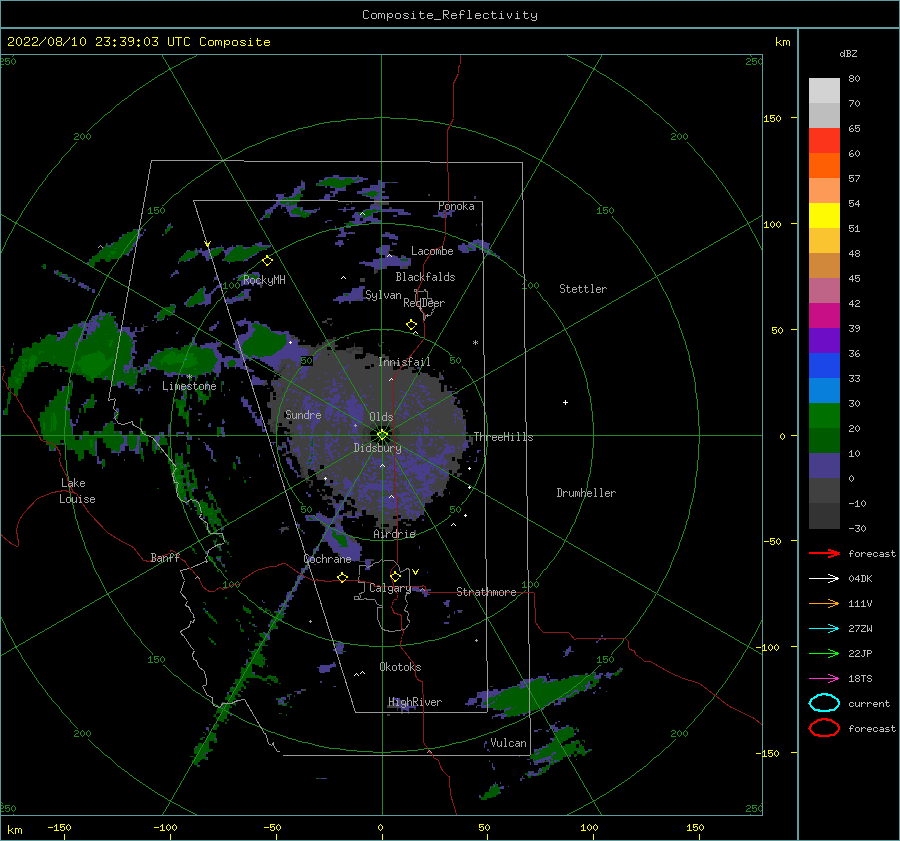900x841 pixels.
Task: Click the Drumheller city label
Action: (x=586, y=493)
